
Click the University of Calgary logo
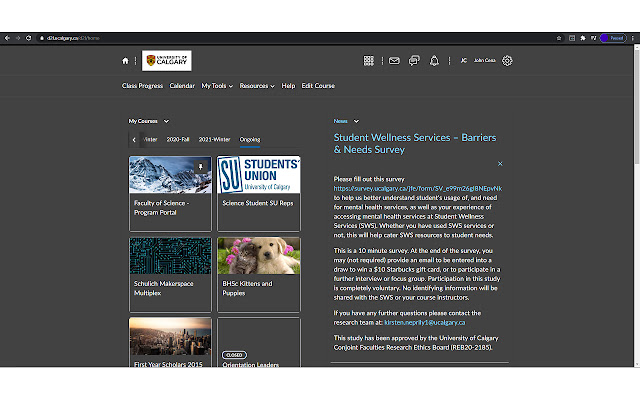[167, 60]
